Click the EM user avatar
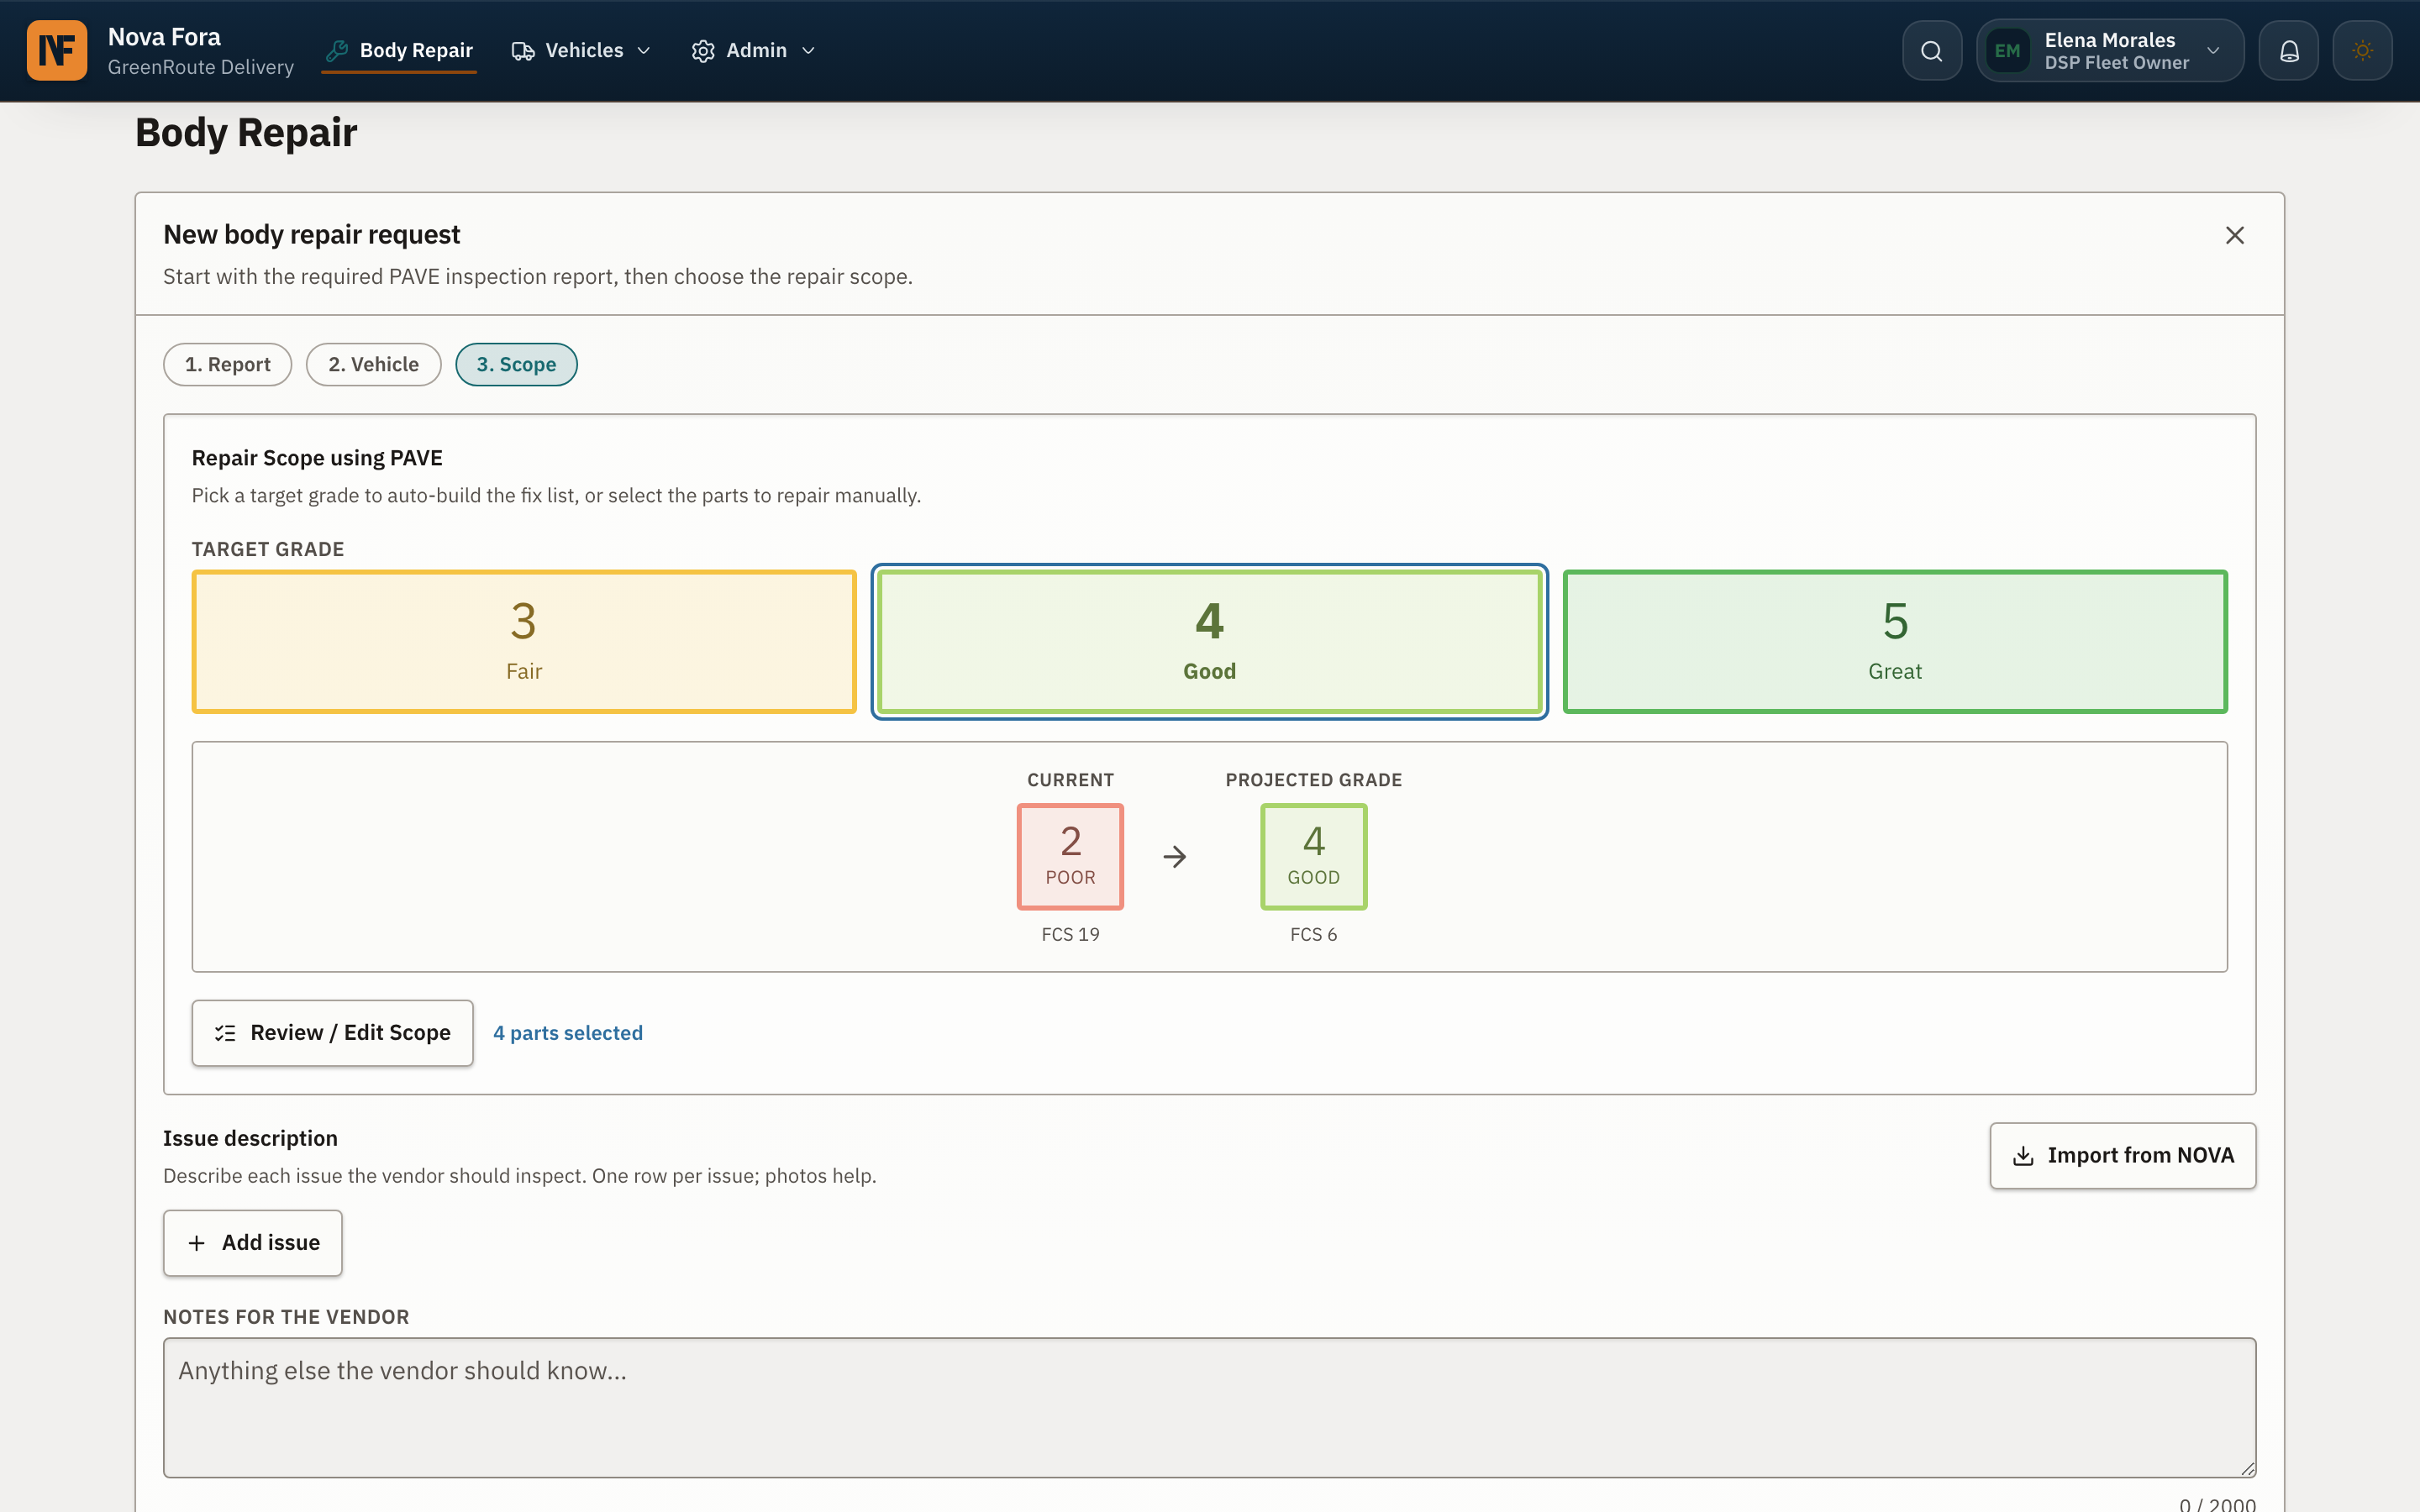 click(x=2007, y=50)
